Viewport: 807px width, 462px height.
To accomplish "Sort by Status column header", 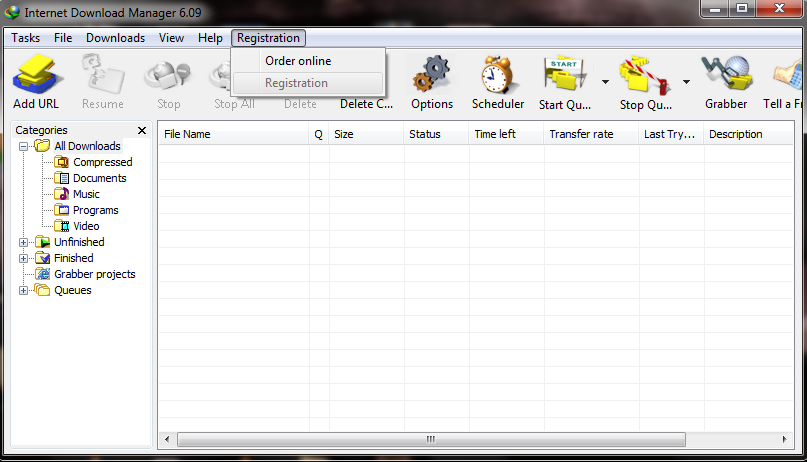I will pyautogui.click(x=436, y=134).
